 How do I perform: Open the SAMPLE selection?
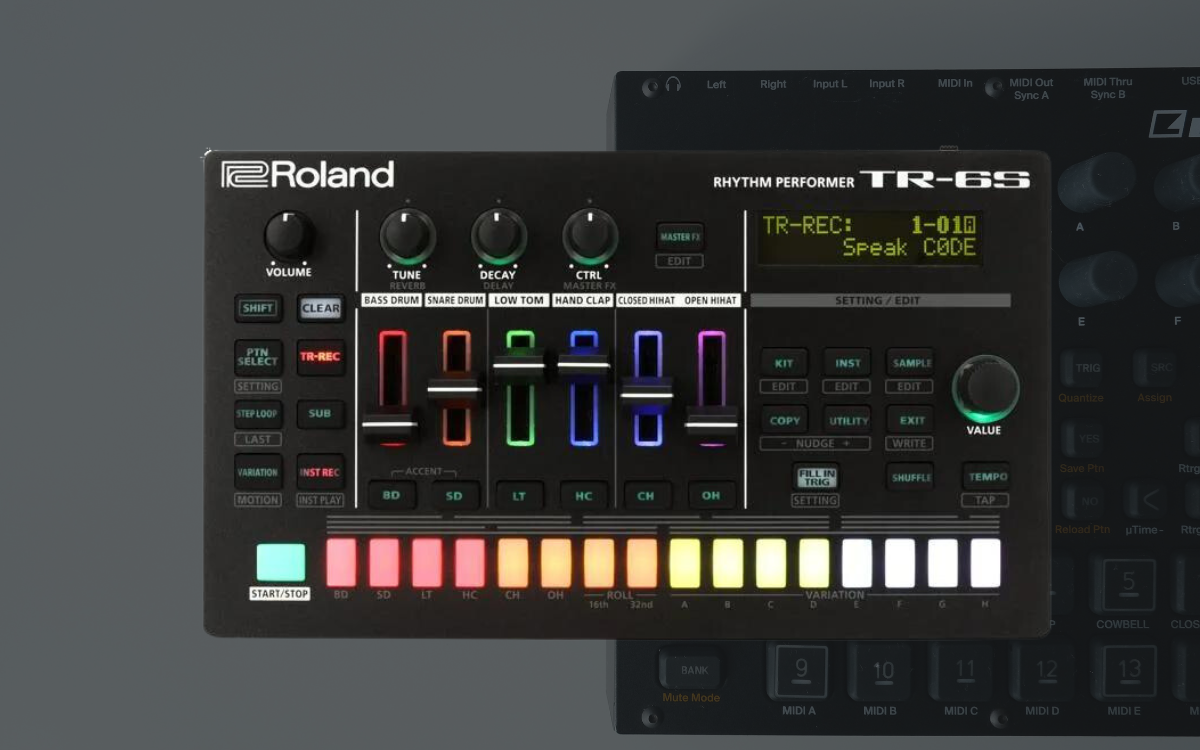[x=910, y=363]
